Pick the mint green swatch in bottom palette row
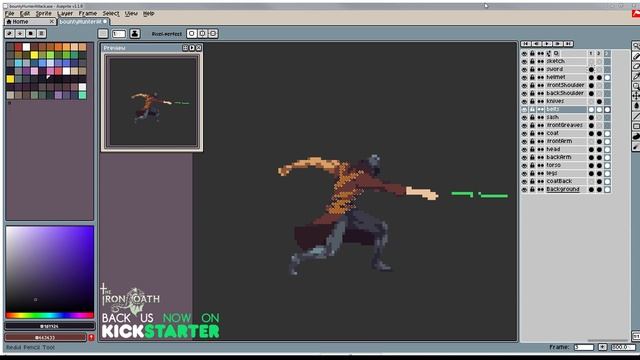 tap(82, 95)
